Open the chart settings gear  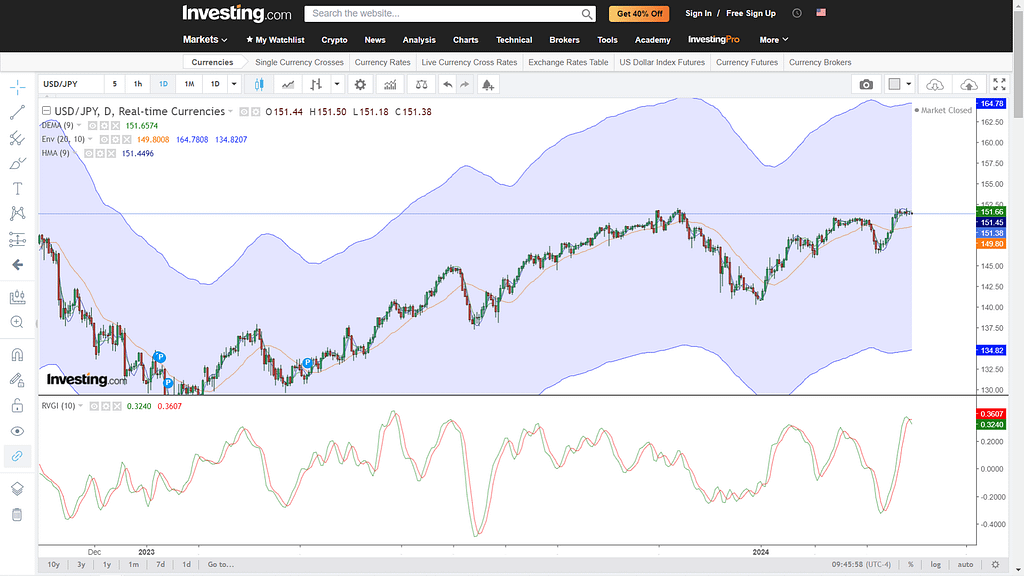click(360, 85)
